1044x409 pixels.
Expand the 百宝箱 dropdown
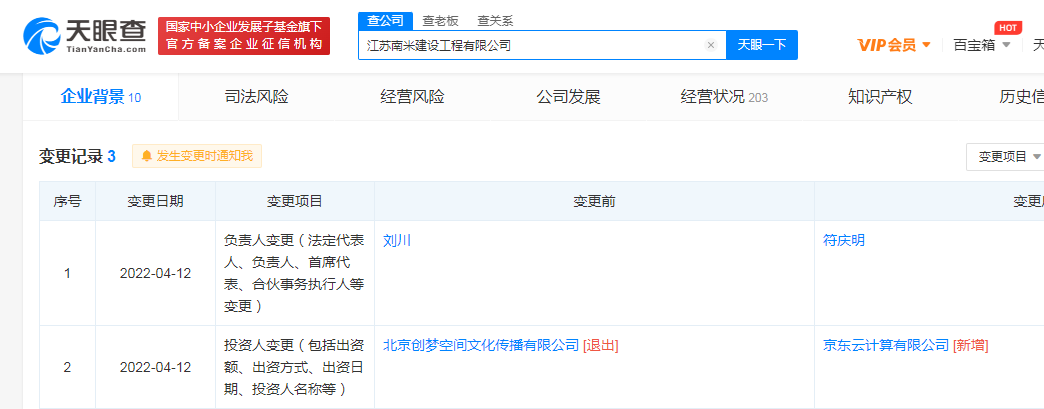982,45
